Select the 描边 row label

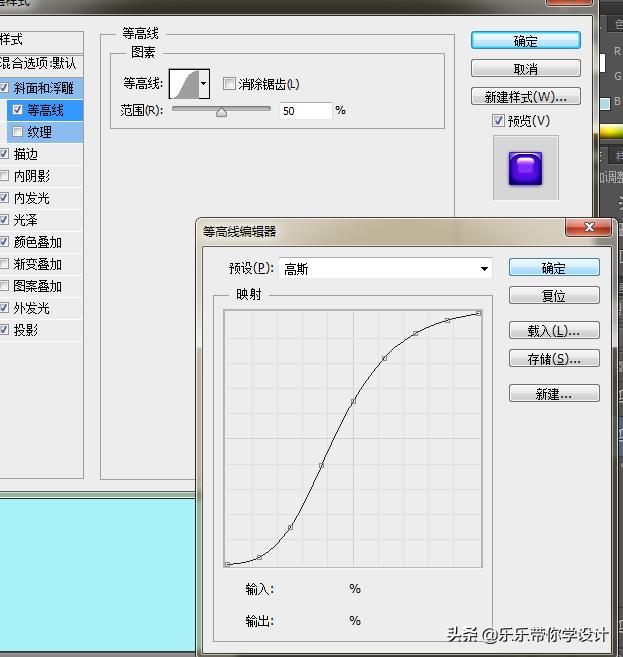(x=26, y=154)
